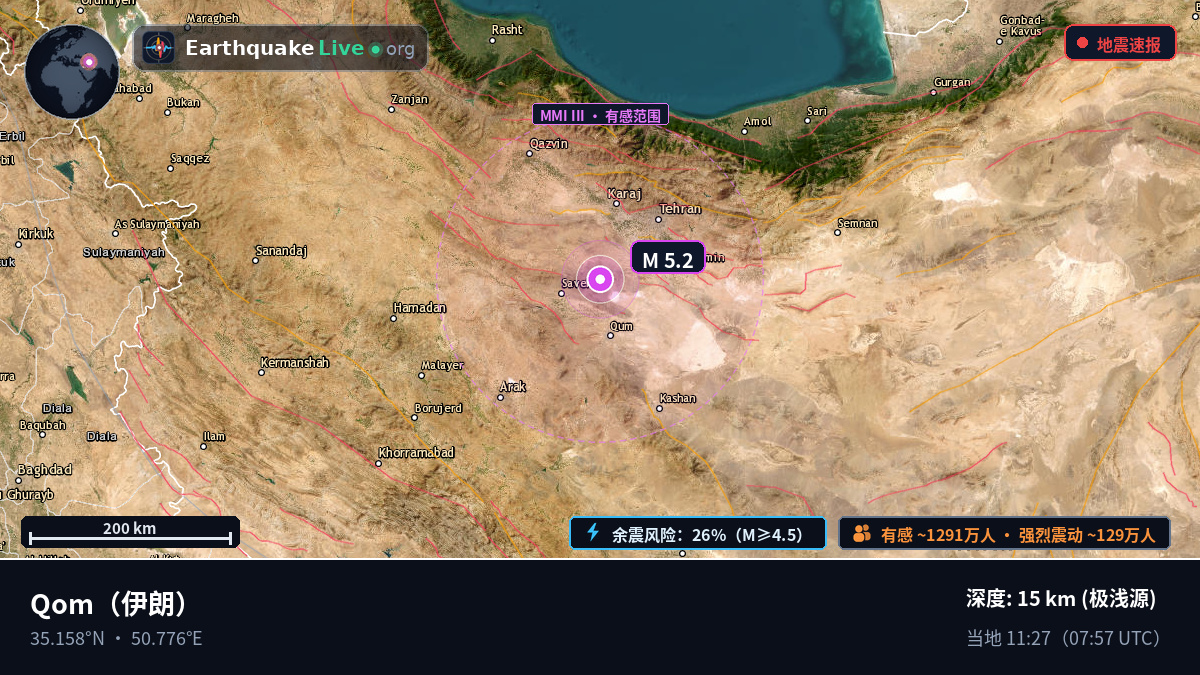The width and height of the screenshot is (1200, 675).
Task: Click the Earthquake Live.org title text
Action: [x=300, y=48]
